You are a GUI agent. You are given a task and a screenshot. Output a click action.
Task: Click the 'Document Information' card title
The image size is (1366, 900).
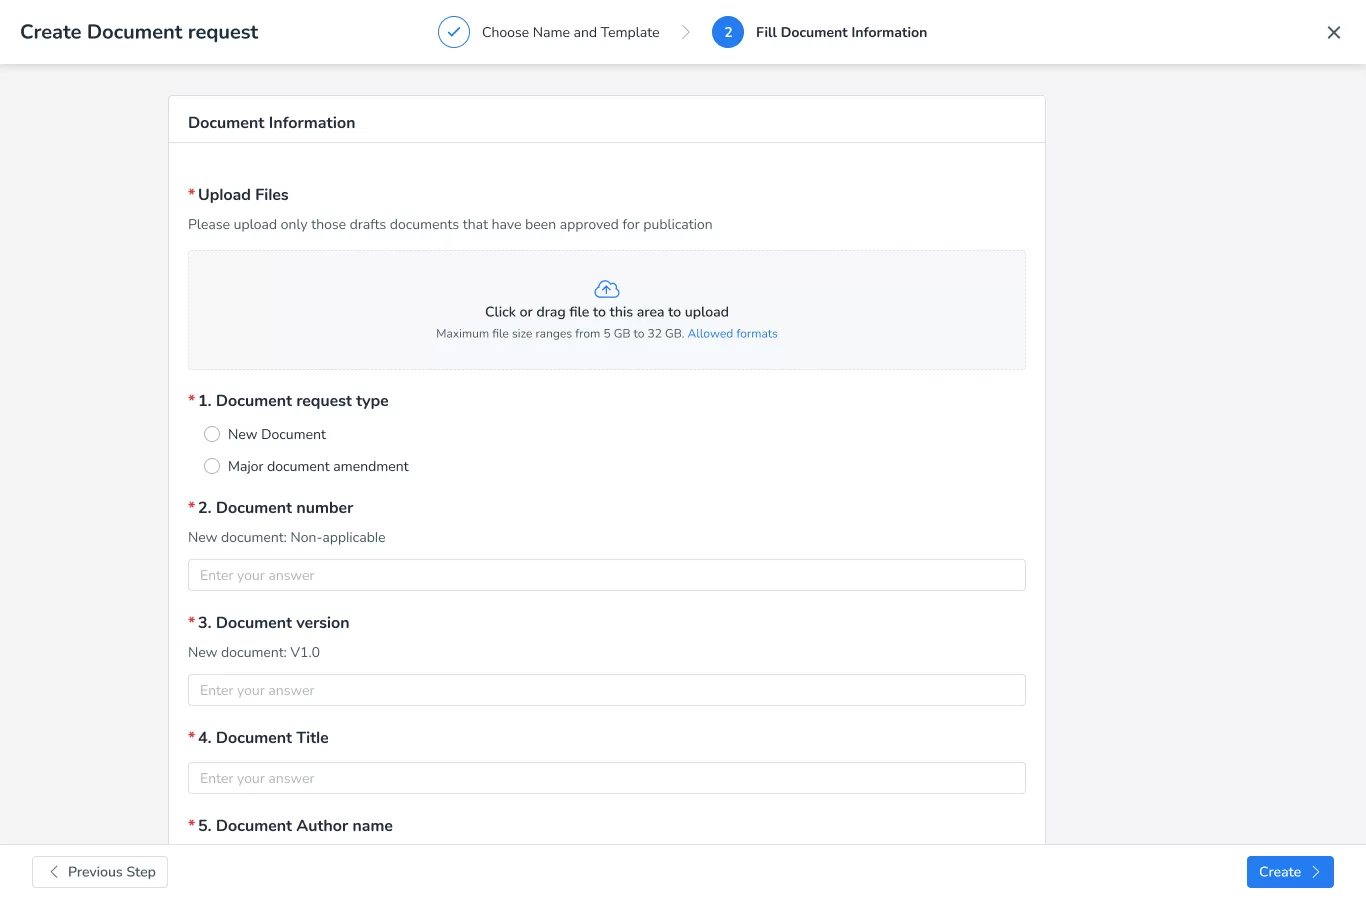[272, 123]
